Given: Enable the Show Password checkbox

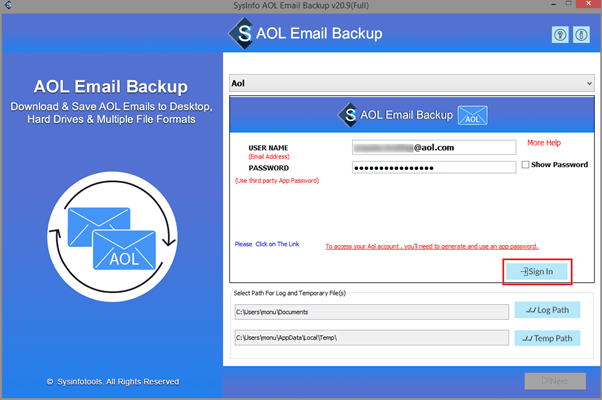Looking at the screenshot, I should tap(525, 165).
